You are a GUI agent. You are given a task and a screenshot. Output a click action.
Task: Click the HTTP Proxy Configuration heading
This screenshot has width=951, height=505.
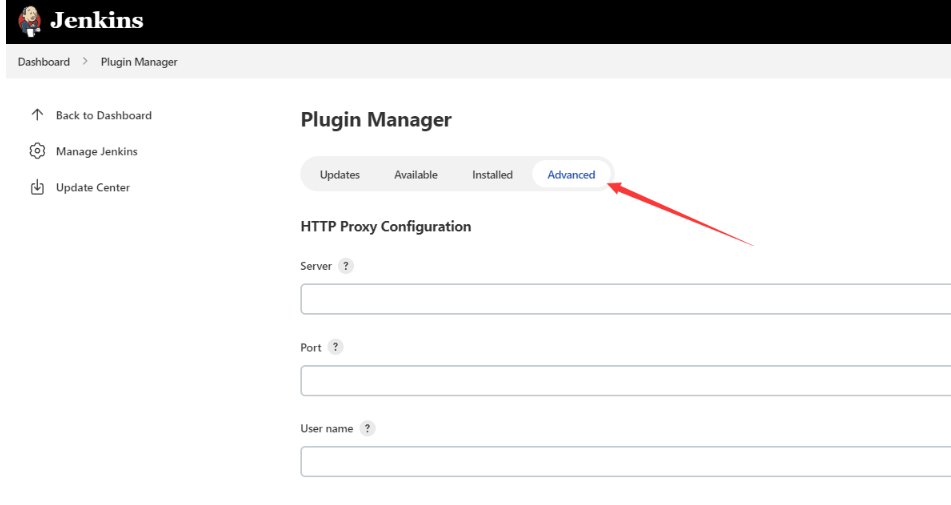[x=386, y=226]
